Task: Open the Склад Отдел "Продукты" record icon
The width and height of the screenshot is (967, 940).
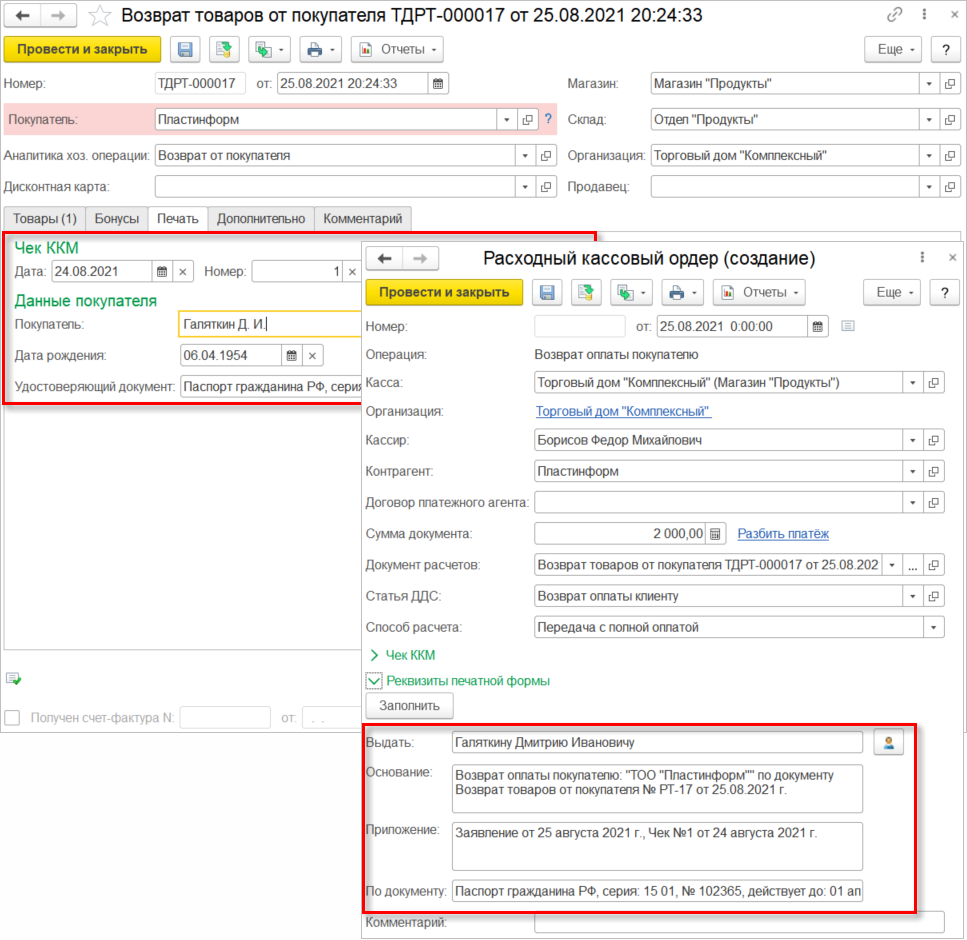Action: (950, 120)
